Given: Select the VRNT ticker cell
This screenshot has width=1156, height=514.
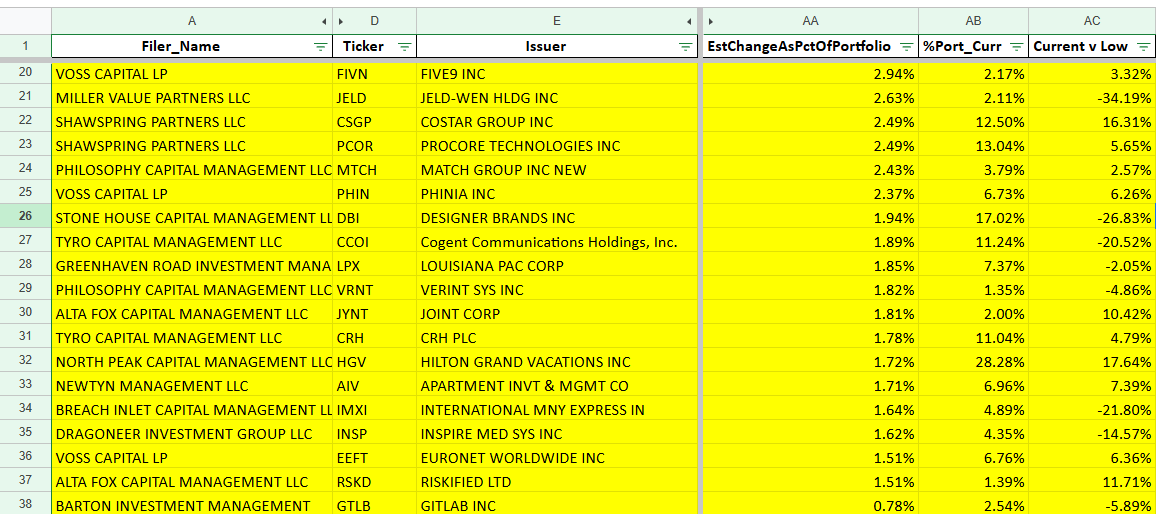Looking at the screenshot, I should (375, 290).
